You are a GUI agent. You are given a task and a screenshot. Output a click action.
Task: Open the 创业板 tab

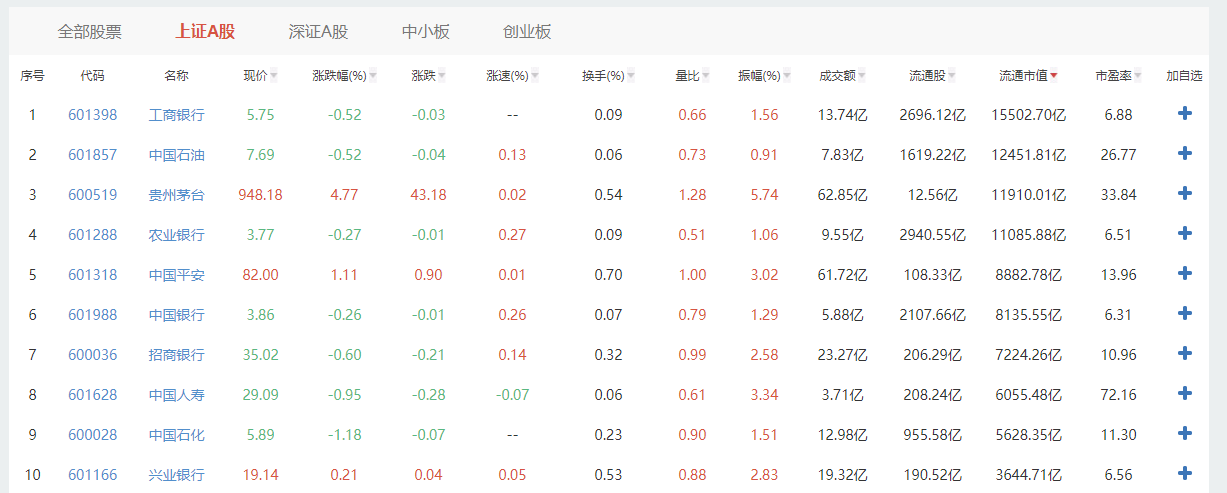pos(527,32)
